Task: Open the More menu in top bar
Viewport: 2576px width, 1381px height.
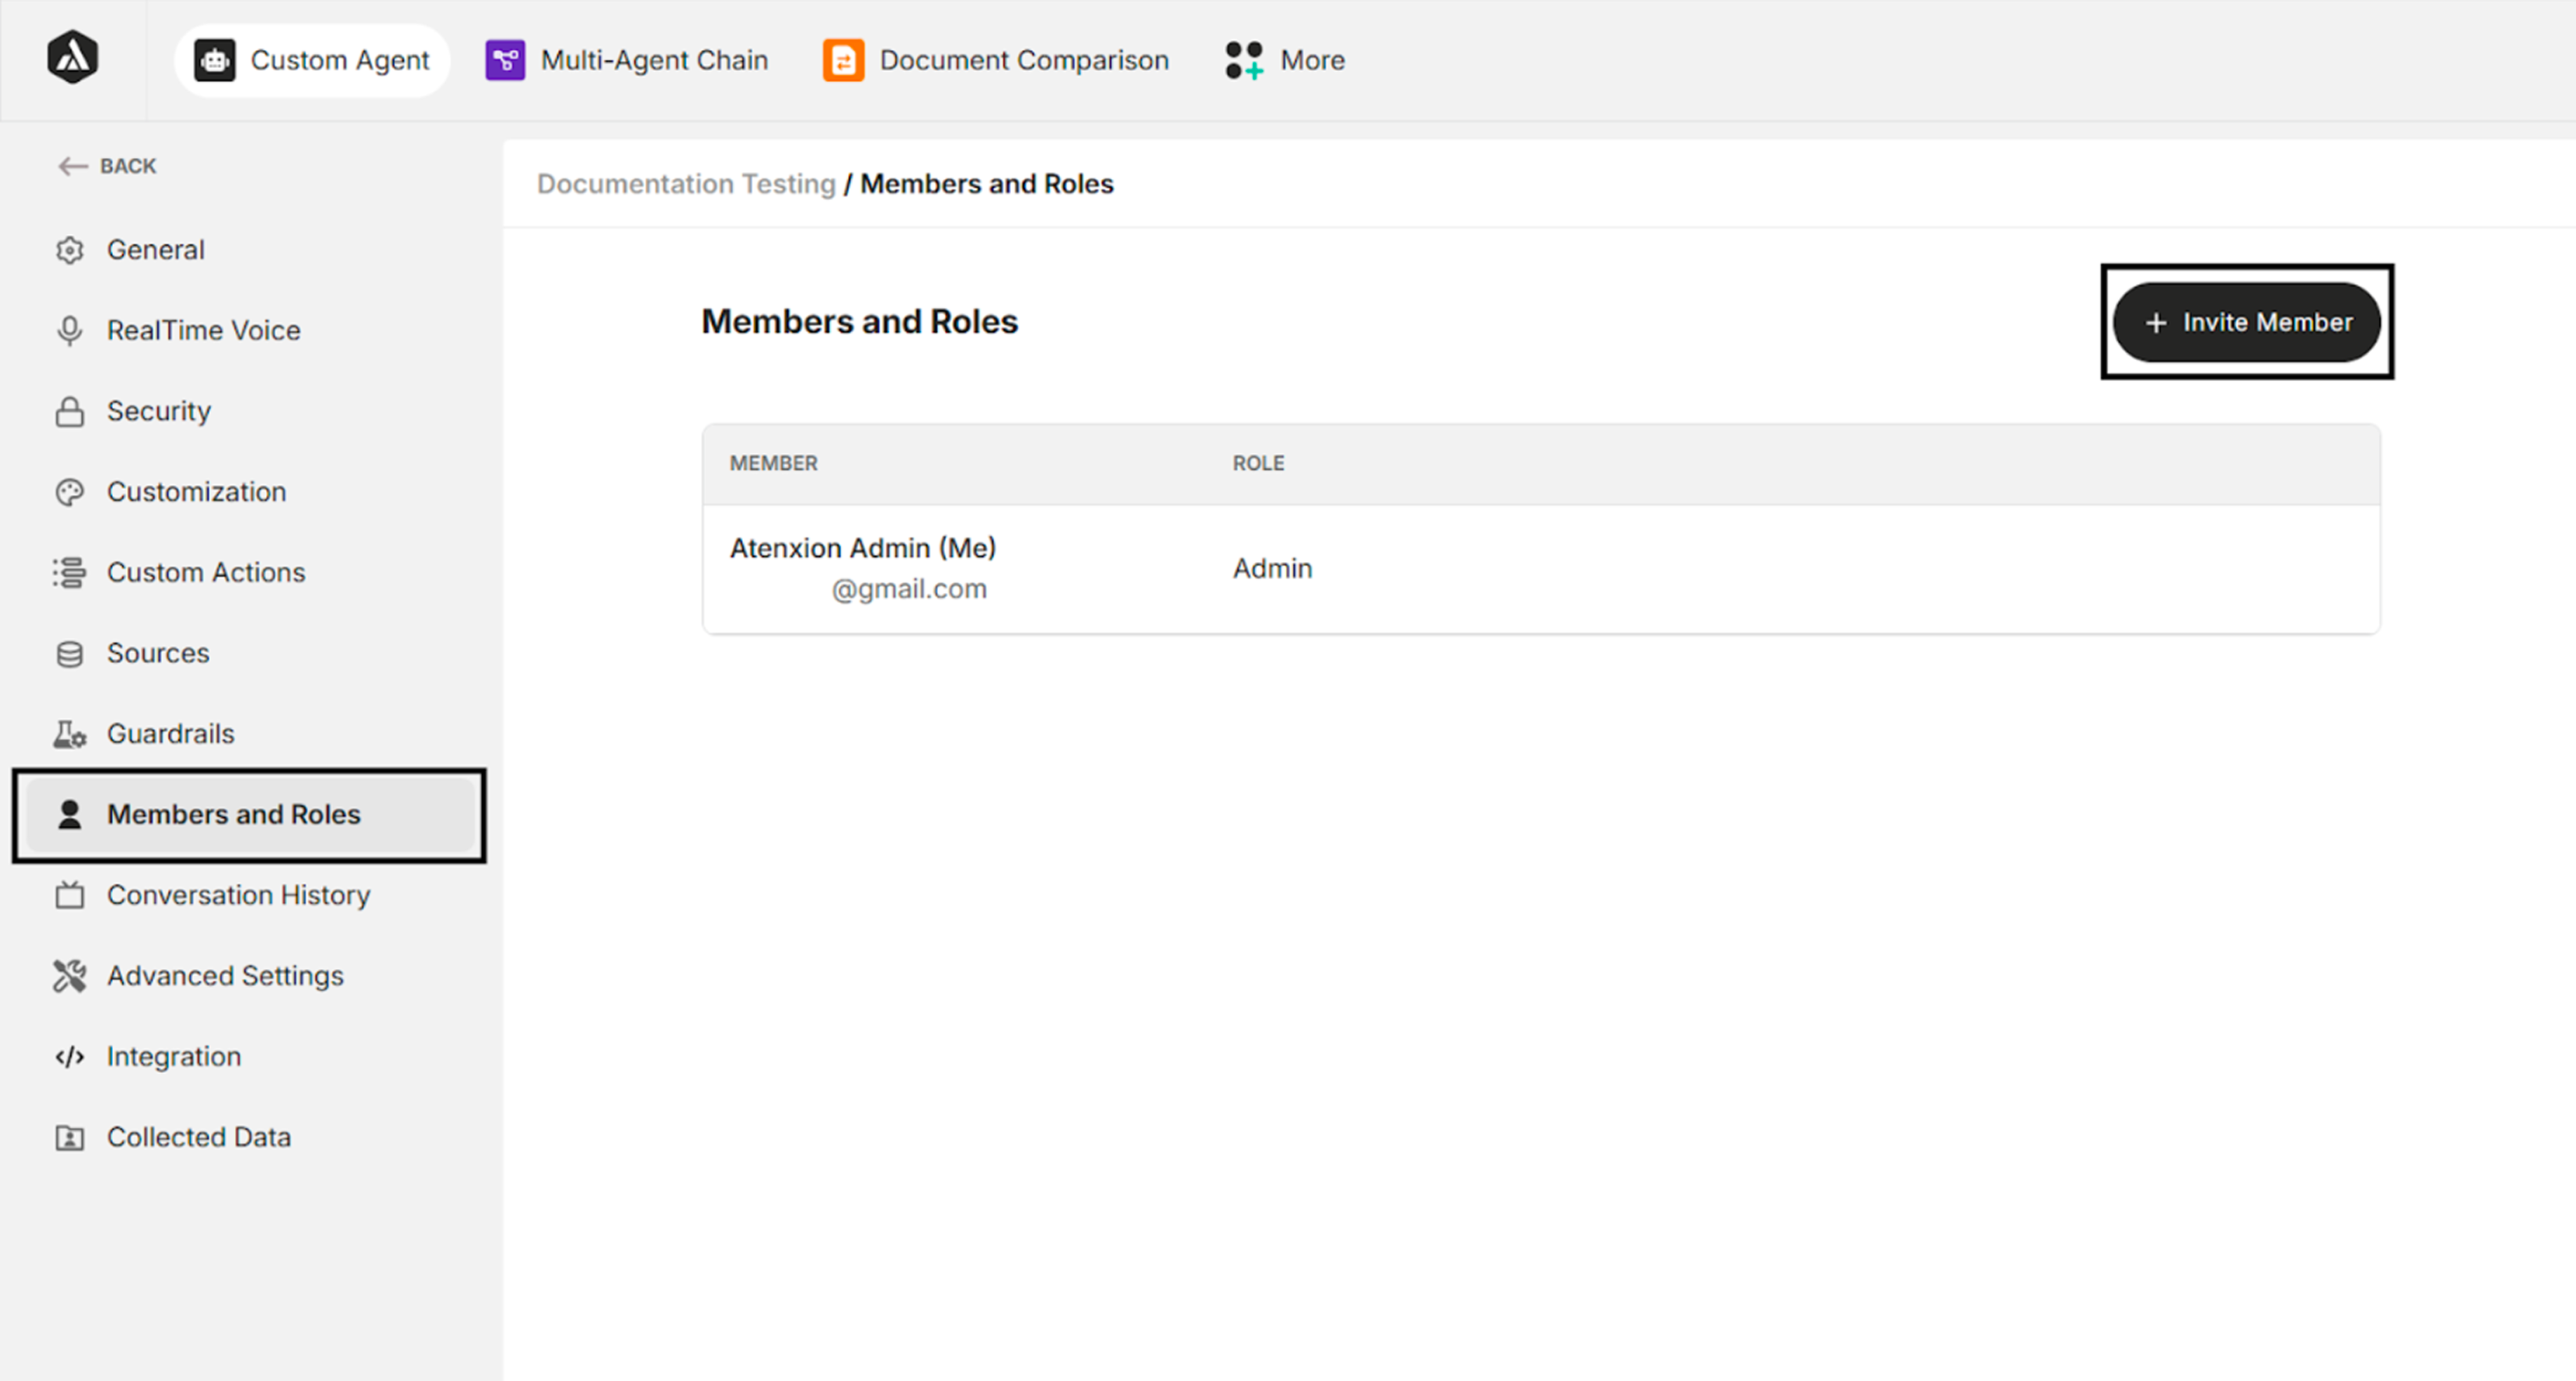Action: tap(1284, 60)
